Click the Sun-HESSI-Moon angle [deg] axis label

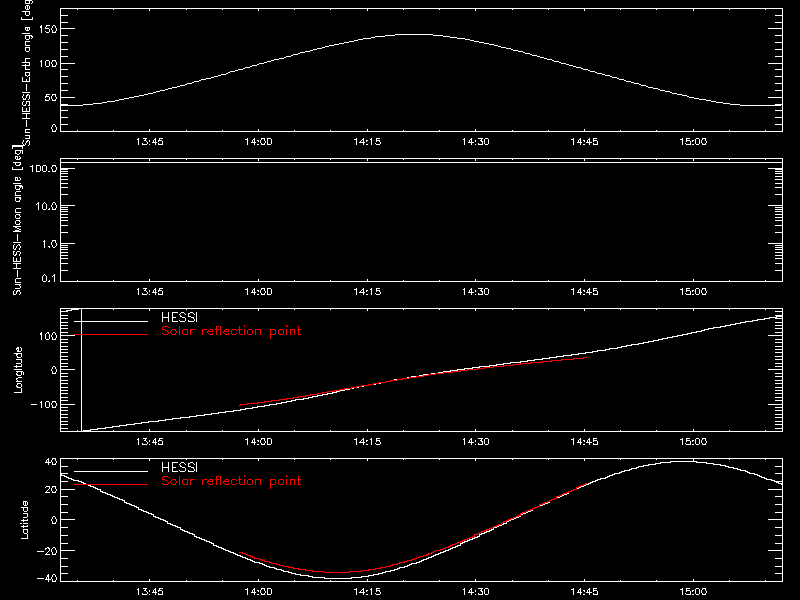17,220
